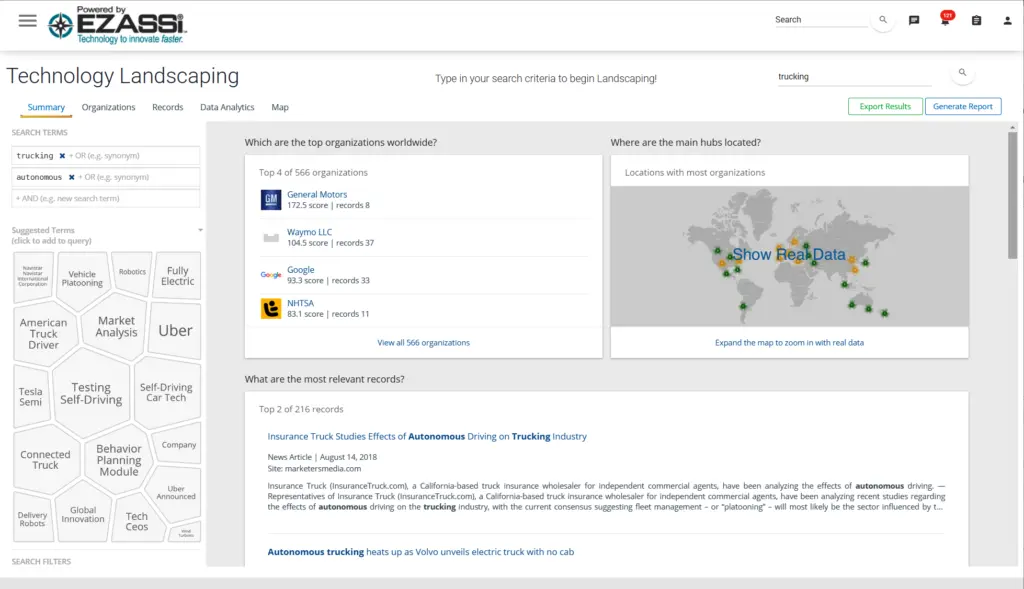The image size is (1024, 589).
Task: Add suggested term Uber Announced
Action: point(176,492)
